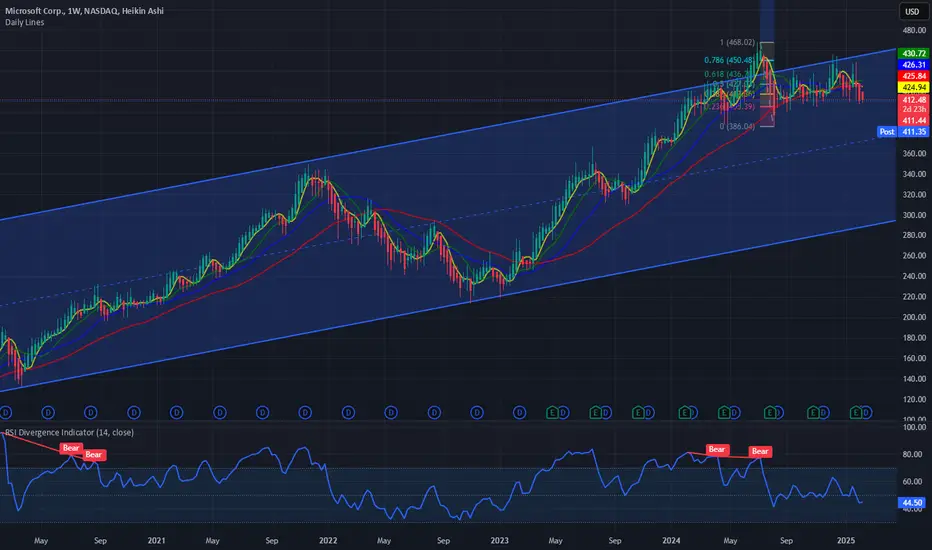The image size is (932, 550).
Task: Click dividend D marker above Sep 2020
Action: [x=91, y=412]
